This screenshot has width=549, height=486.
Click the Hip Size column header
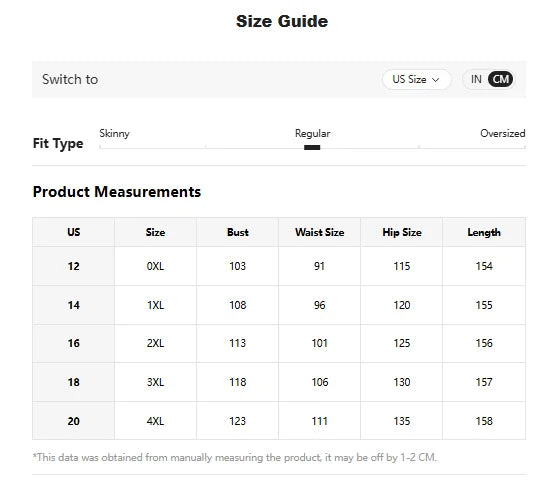click(402, 232)
